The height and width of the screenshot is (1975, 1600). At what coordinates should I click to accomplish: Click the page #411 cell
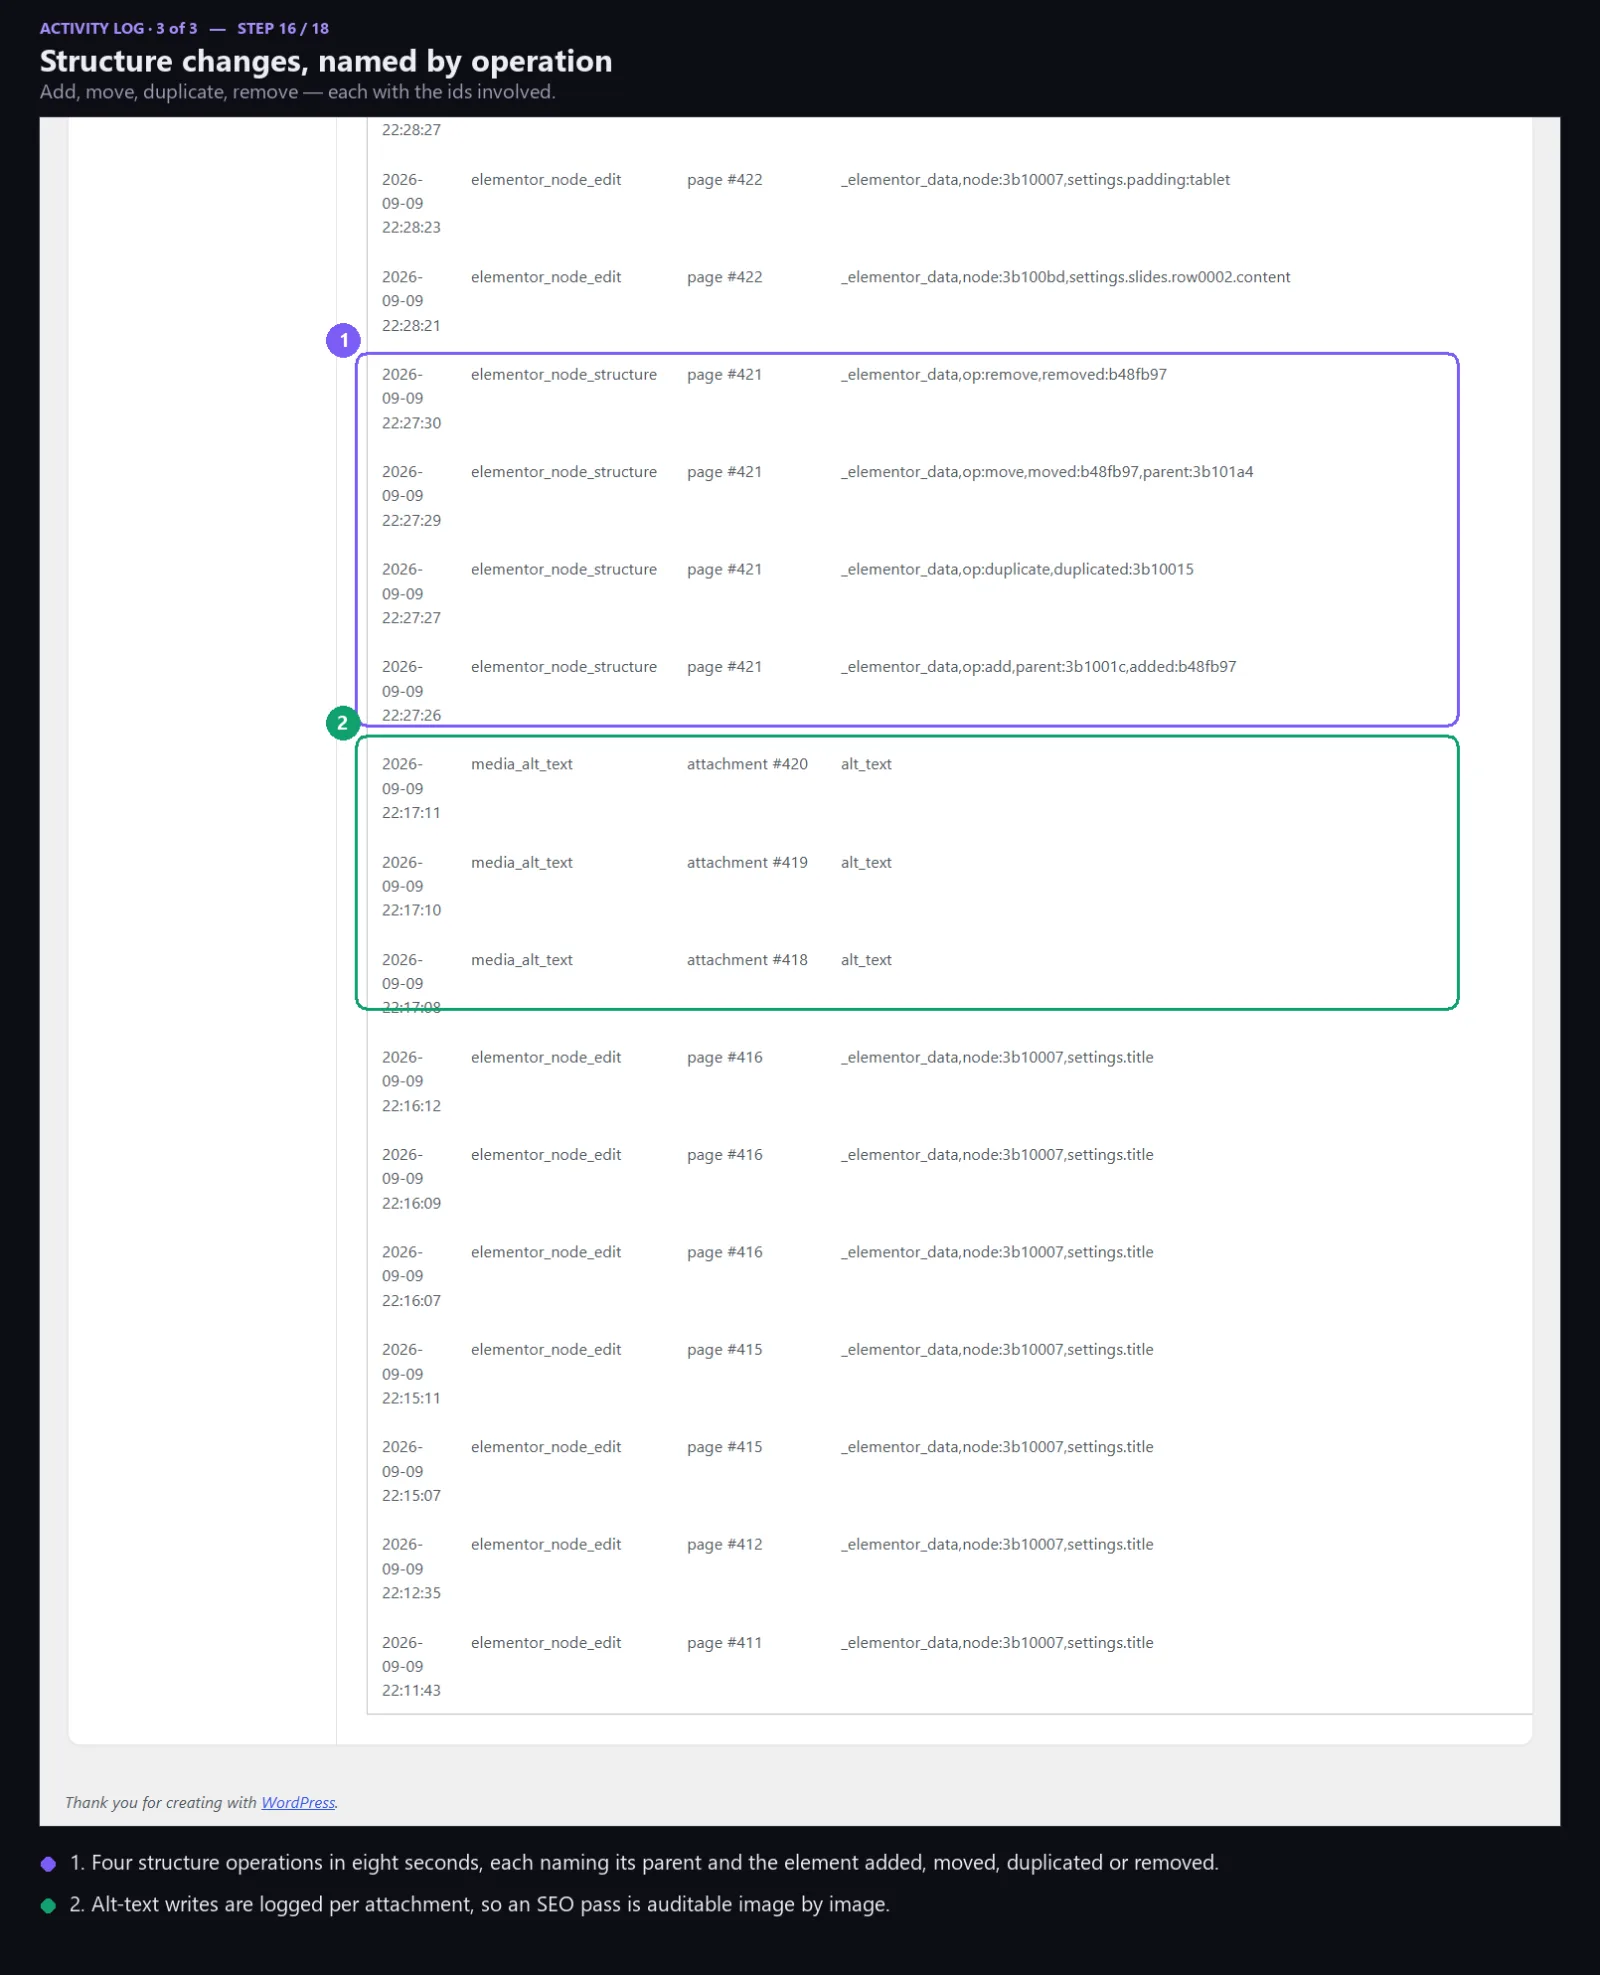[724, 1642]
